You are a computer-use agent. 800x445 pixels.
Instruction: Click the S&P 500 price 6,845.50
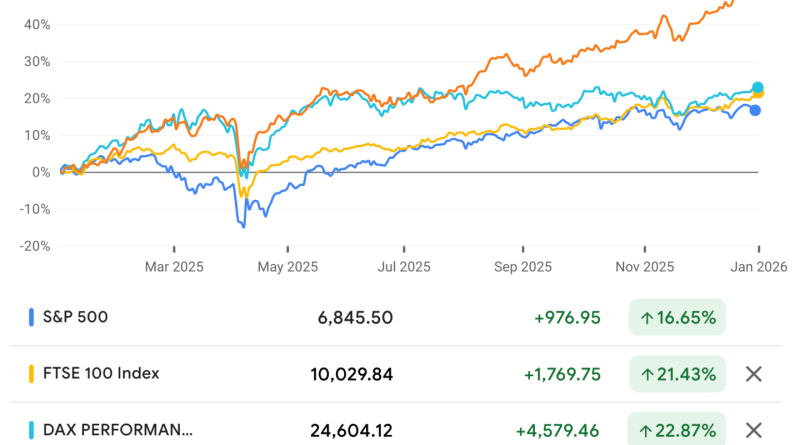click(x=347, y=318)
